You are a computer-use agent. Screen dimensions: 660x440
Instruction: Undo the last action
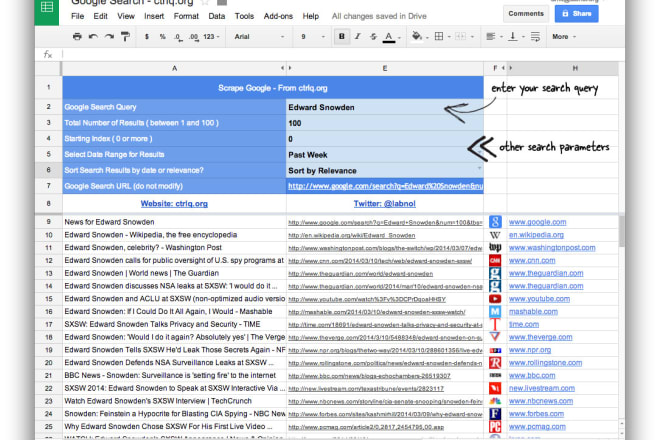pos(93,37)
